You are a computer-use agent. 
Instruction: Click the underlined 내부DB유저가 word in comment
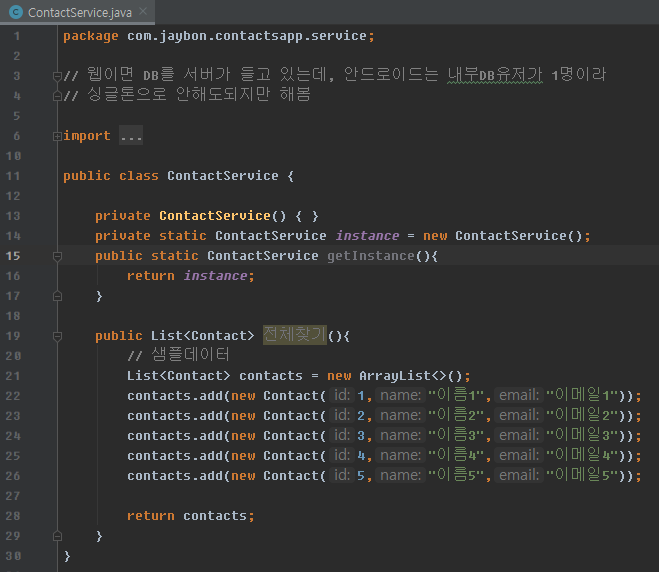coord(495,75)
